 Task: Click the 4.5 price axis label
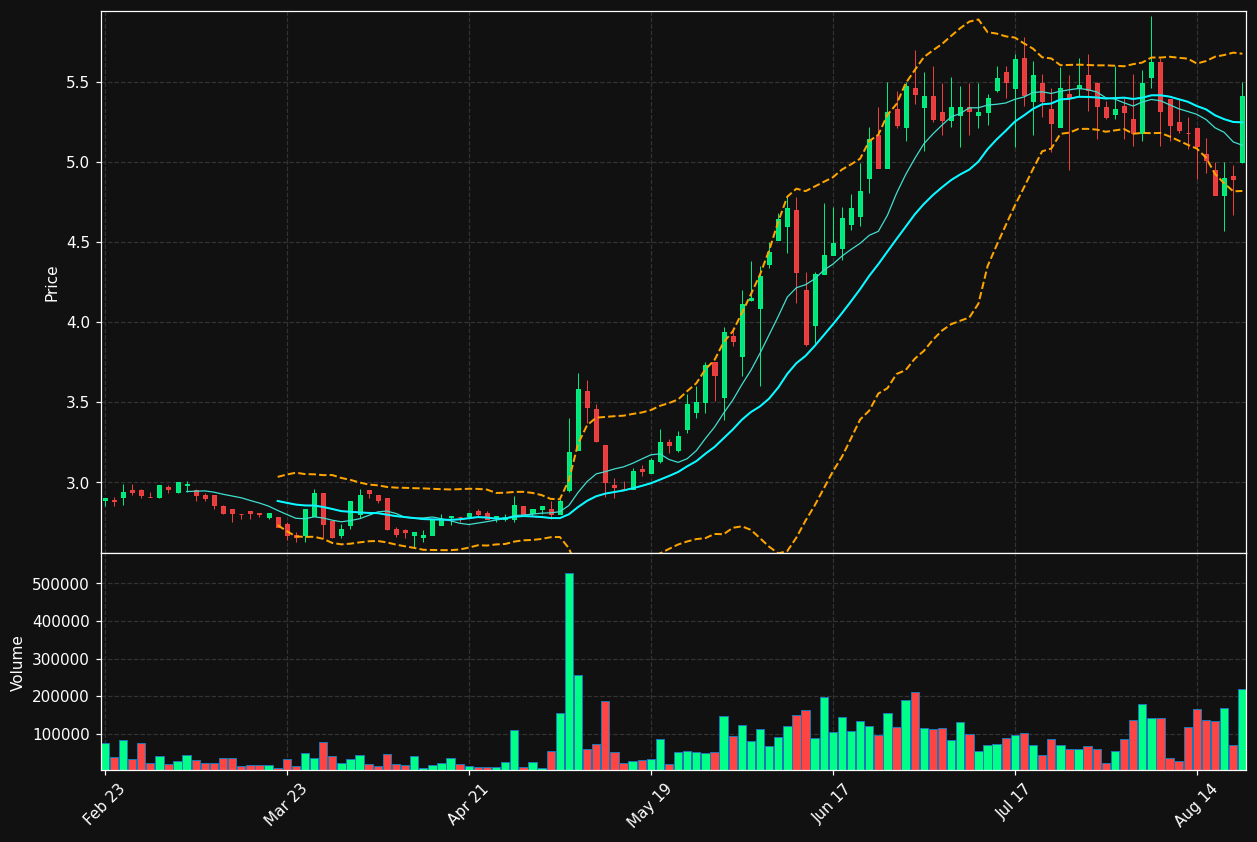[x=78, y=242]
